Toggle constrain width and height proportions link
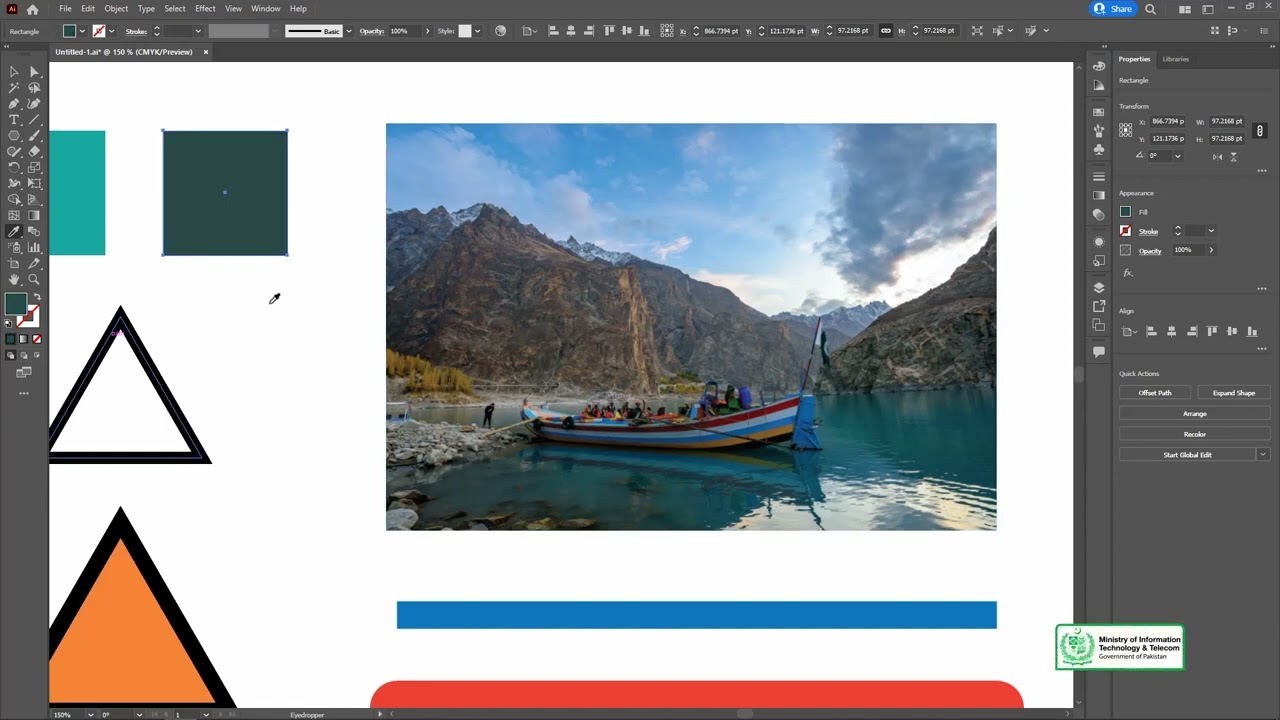This screenshot has height=720, width=1280. (1260, 130)
